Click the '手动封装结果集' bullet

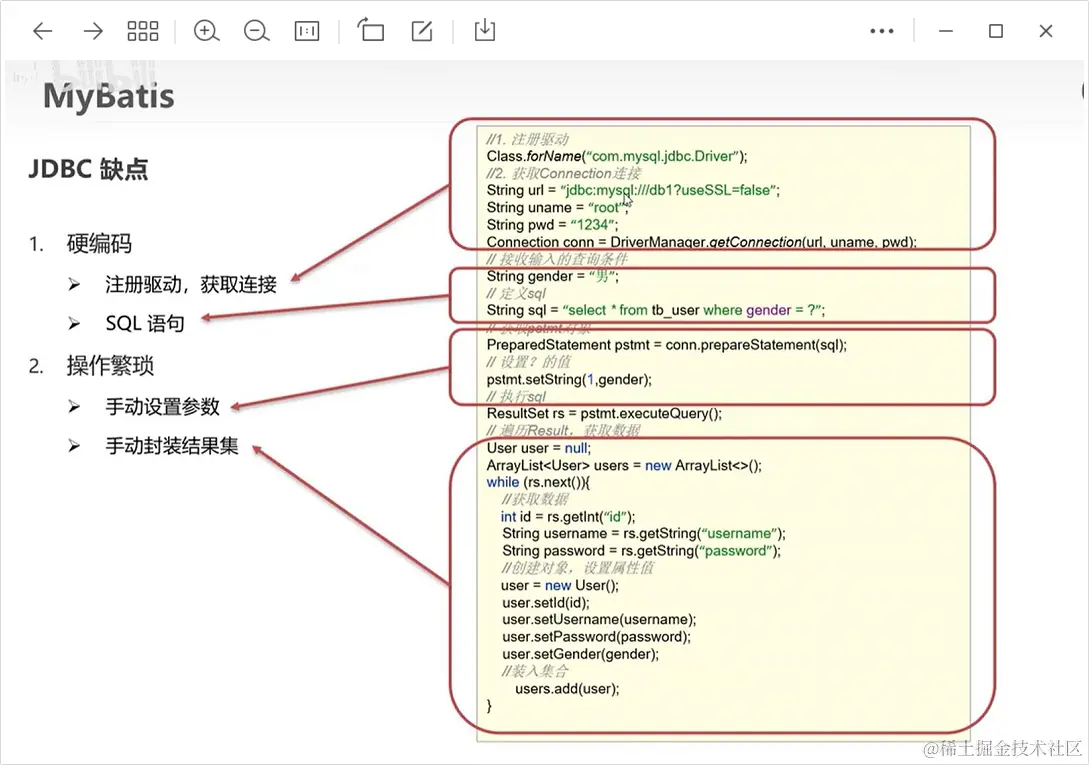(x=172, y=446)
